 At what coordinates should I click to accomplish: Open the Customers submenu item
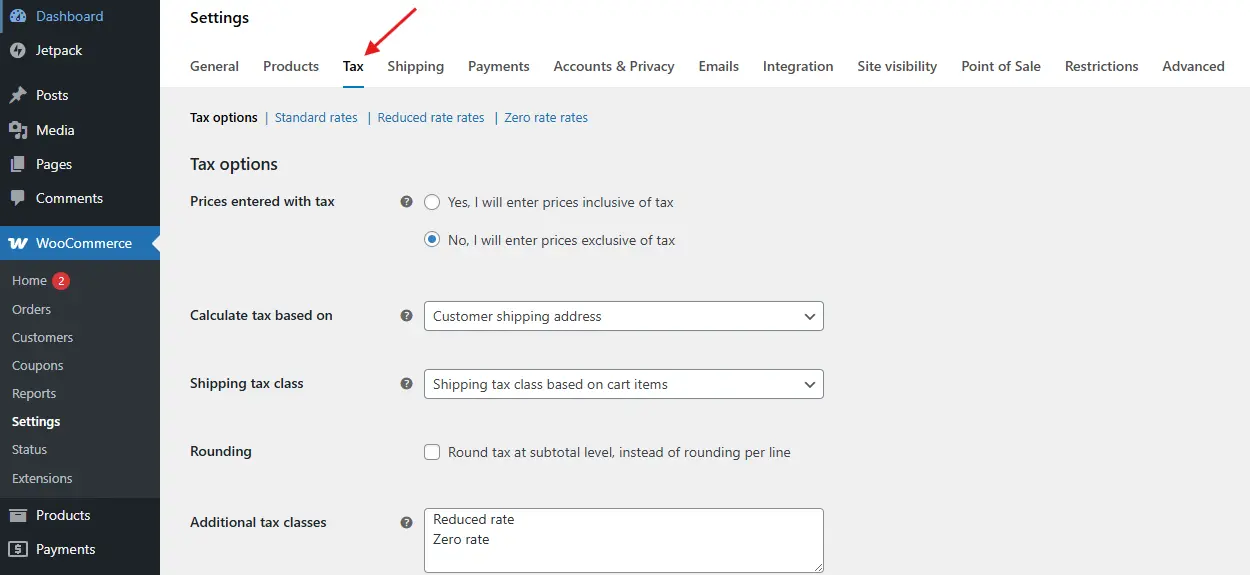[42, 337]
